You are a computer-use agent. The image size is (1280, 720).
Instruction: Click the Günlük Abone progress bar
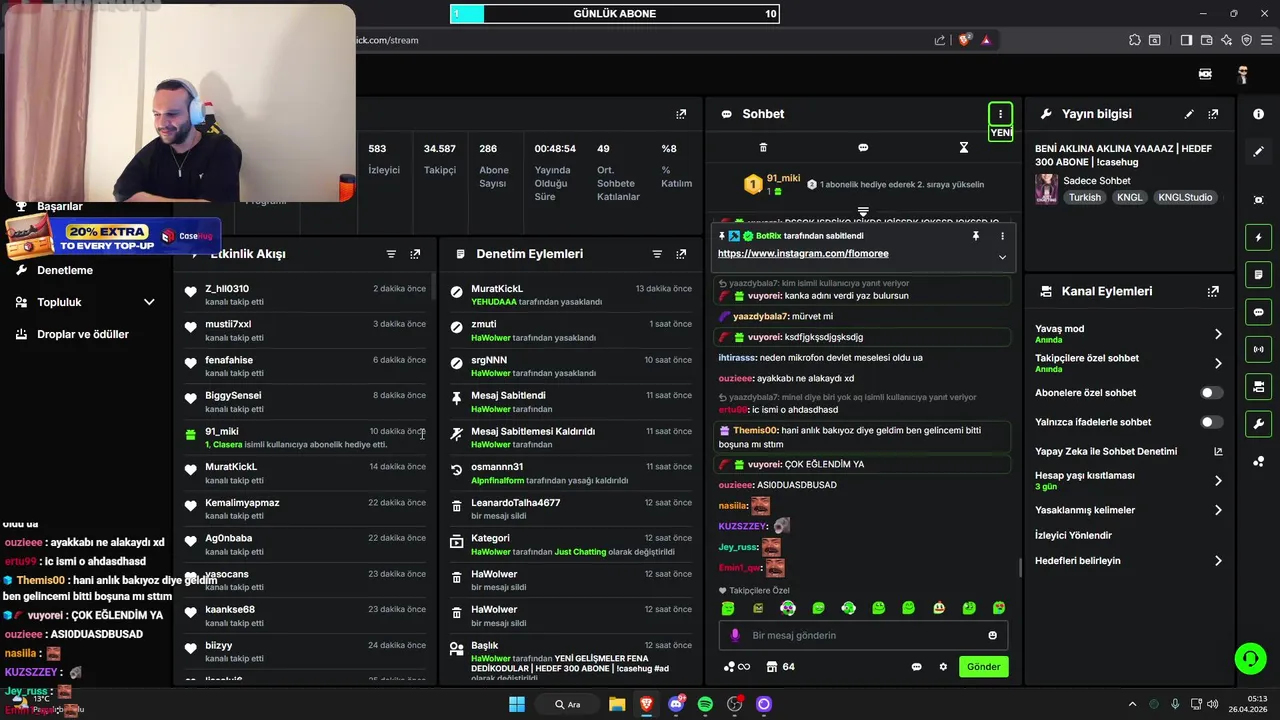pos(614,14)
